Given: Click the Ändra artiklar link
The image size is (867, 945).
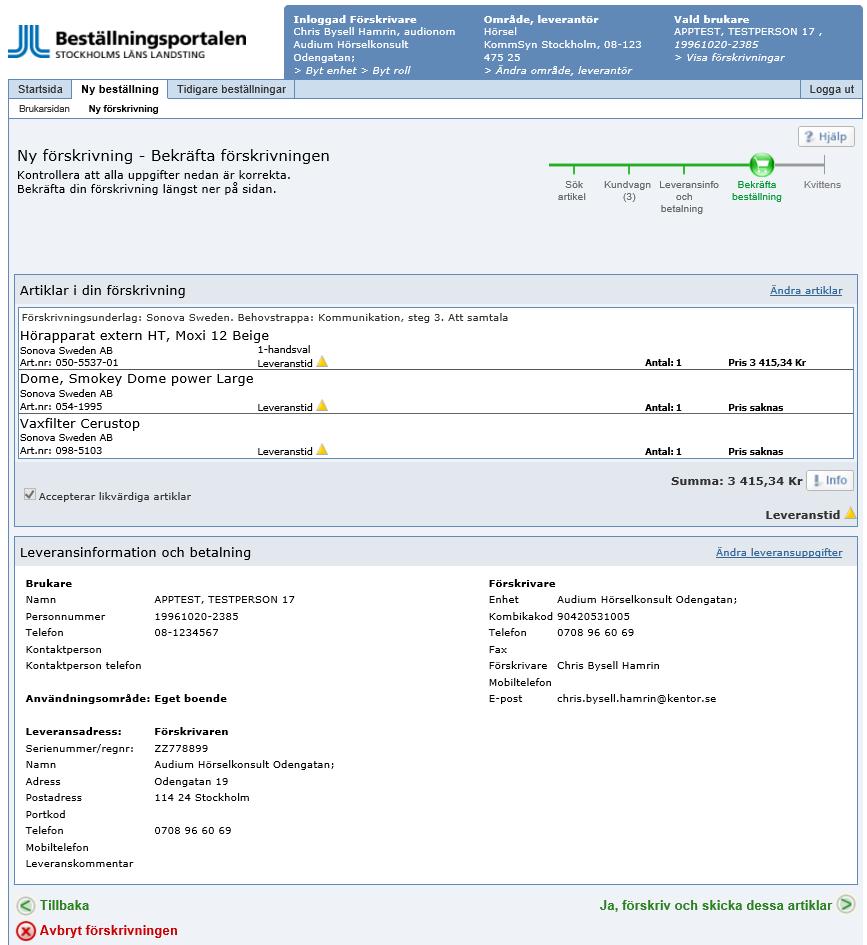Looking at the screenshot, I should (x=806, y=290).
